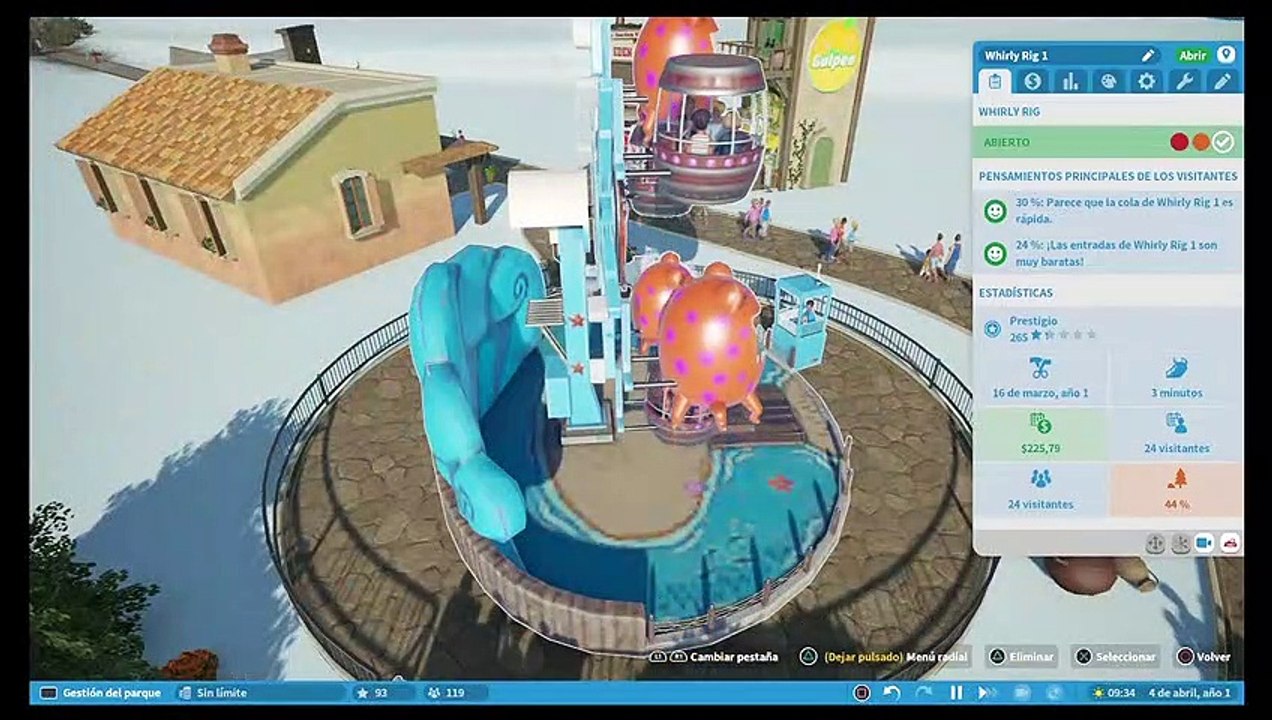Click opening date scissors ribbon icon
Image resolution: width=1272 pixels, height=720 pixels.
tap(1040, 369)
